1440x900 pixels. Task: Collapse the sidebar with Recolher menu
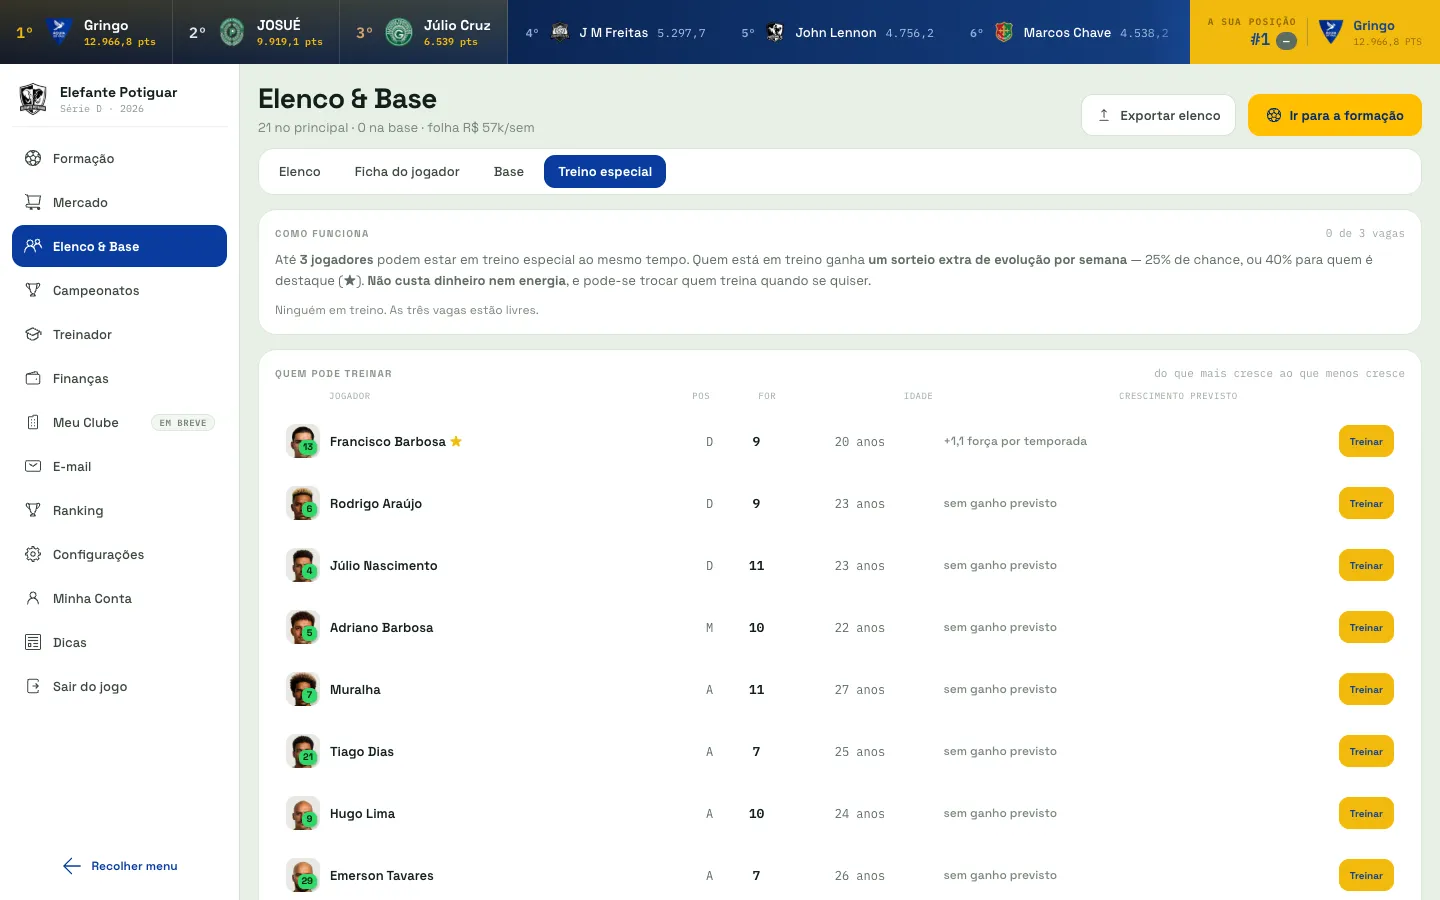[x=120, y=866]
